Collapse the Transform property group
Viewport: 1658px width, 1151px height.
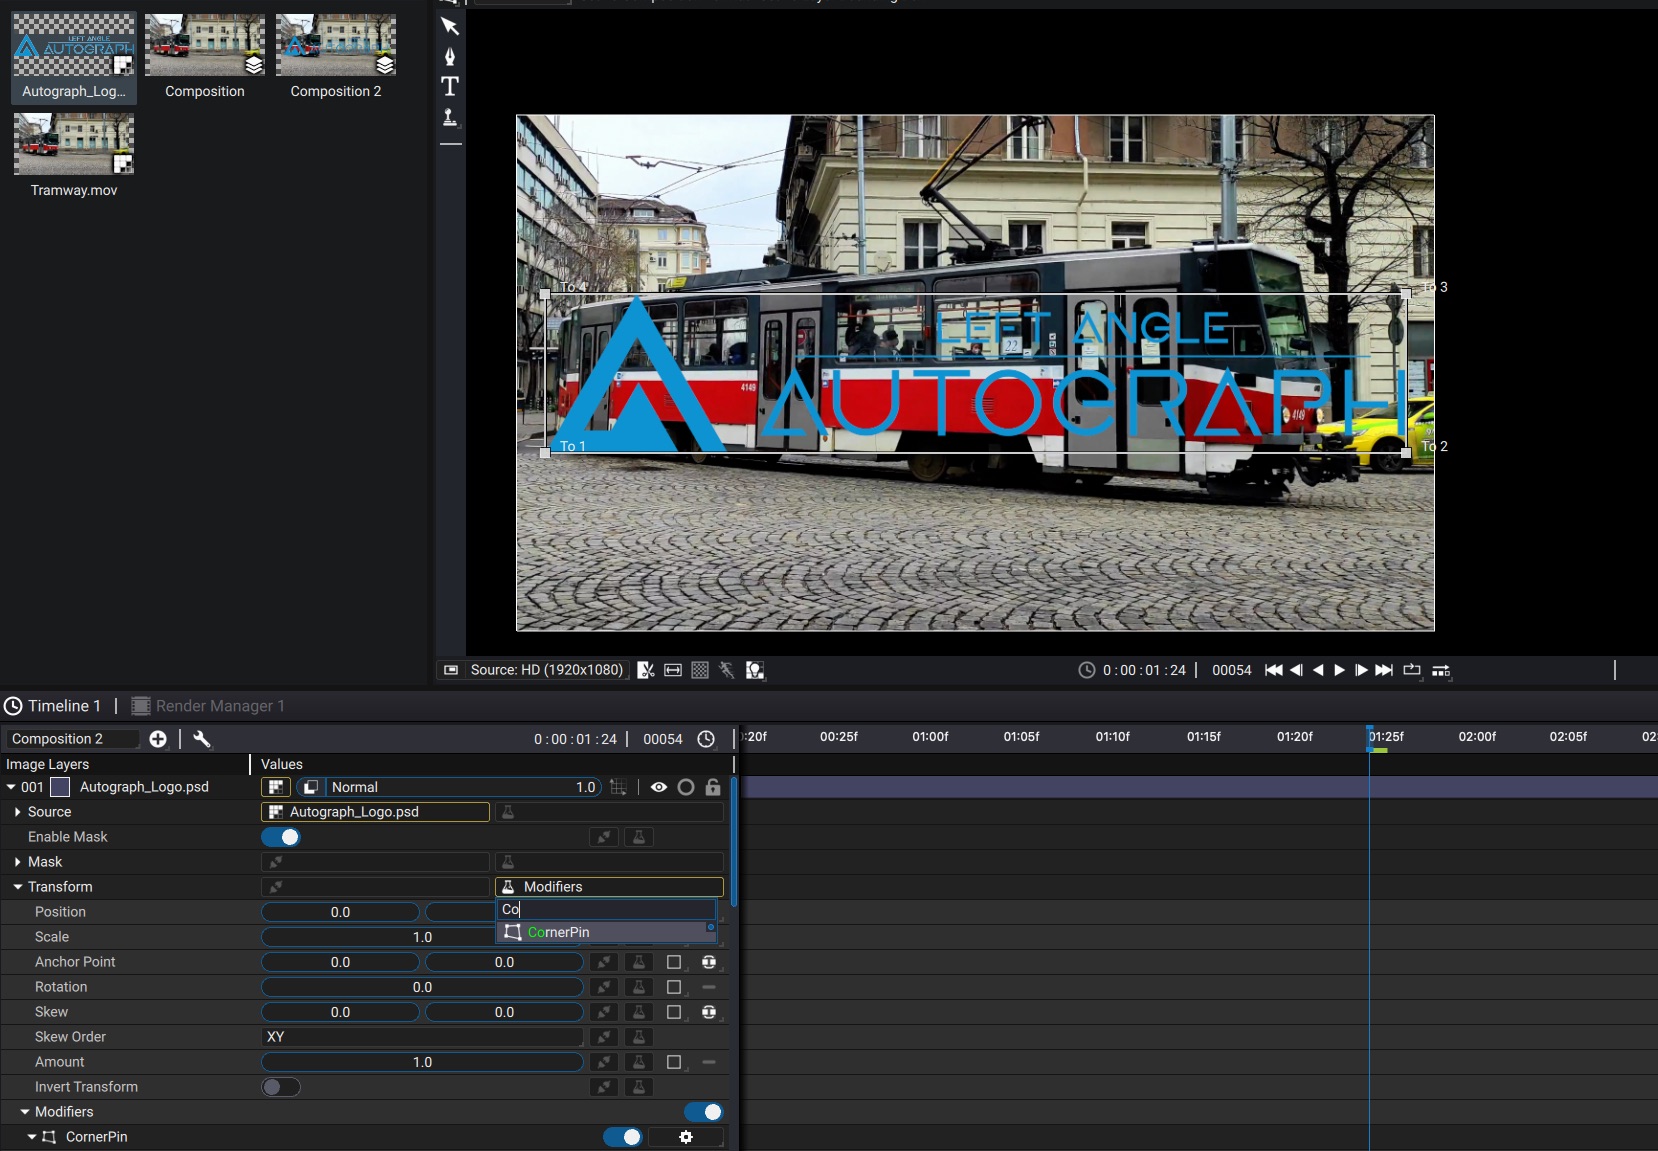(x=18, y=887)
